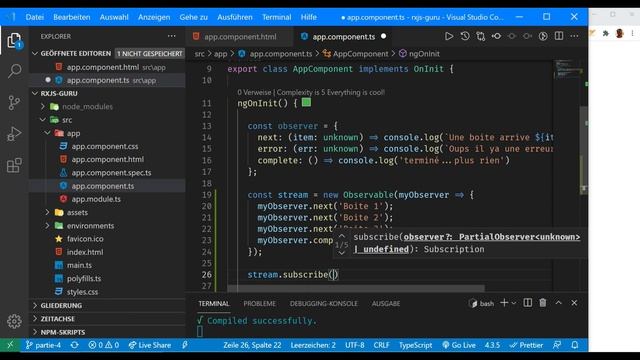Click the partie-4 git branch indicator
The image size is (640, 360).
click(43, 345)
